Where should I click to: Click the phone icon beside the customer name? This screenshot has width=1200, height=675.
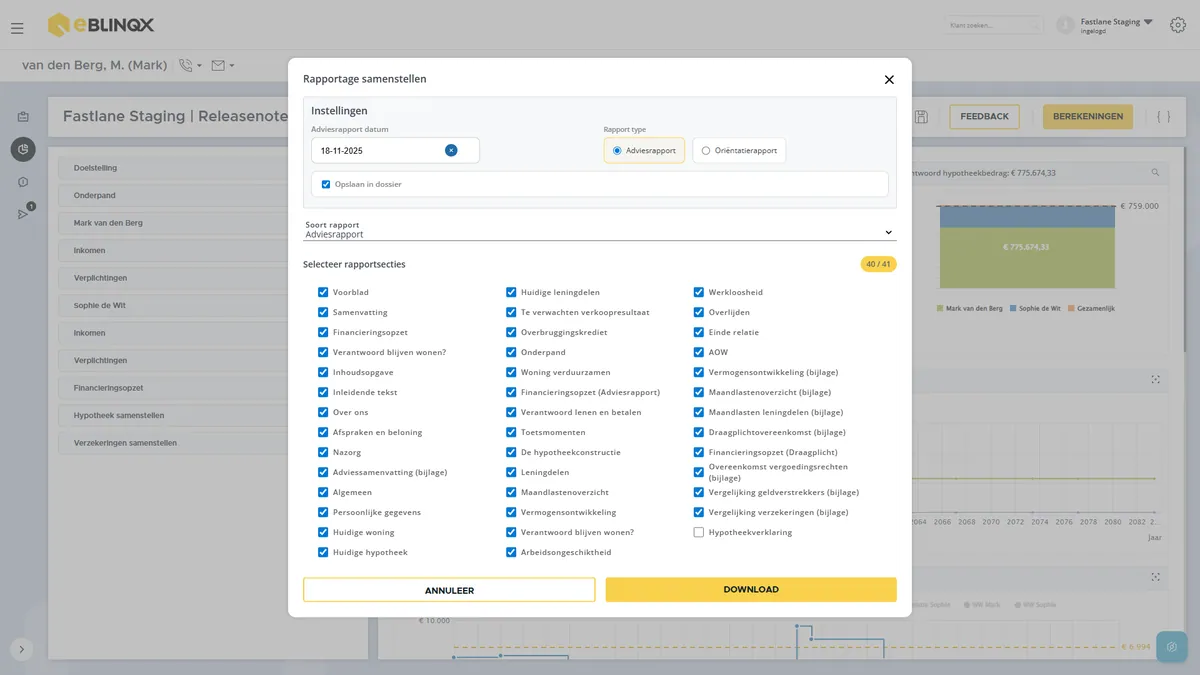[185, 66]
